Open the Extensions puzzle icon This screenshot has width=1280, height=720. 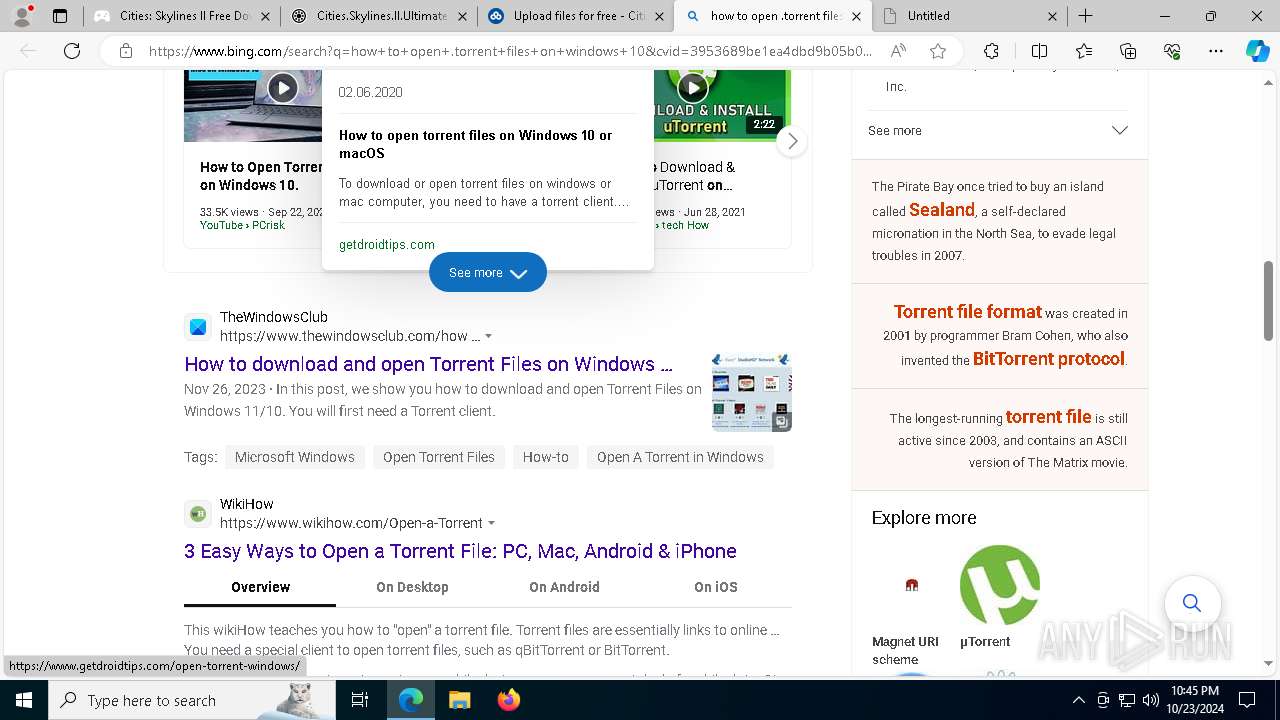(991, 51)
